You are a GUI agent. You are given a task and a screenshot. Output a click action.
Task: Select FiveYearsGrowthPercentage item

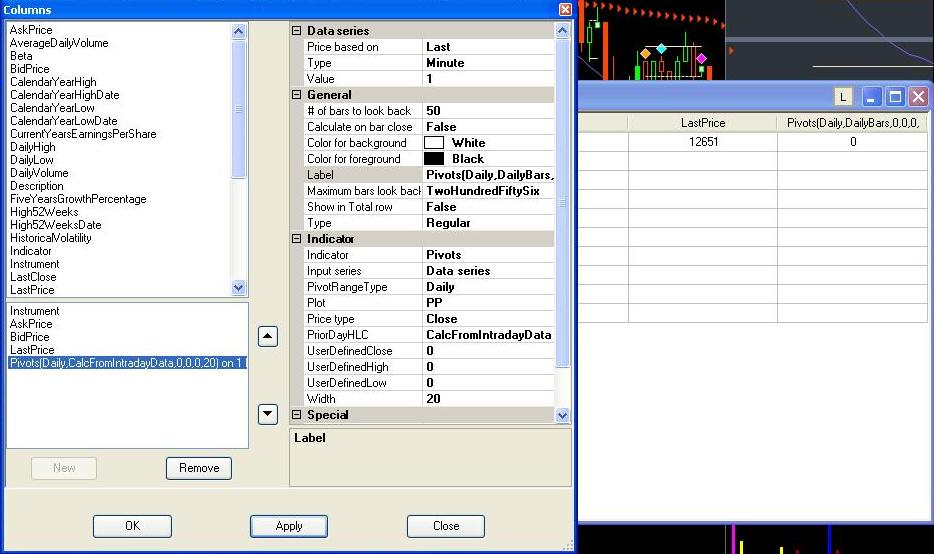pos(78,199)
